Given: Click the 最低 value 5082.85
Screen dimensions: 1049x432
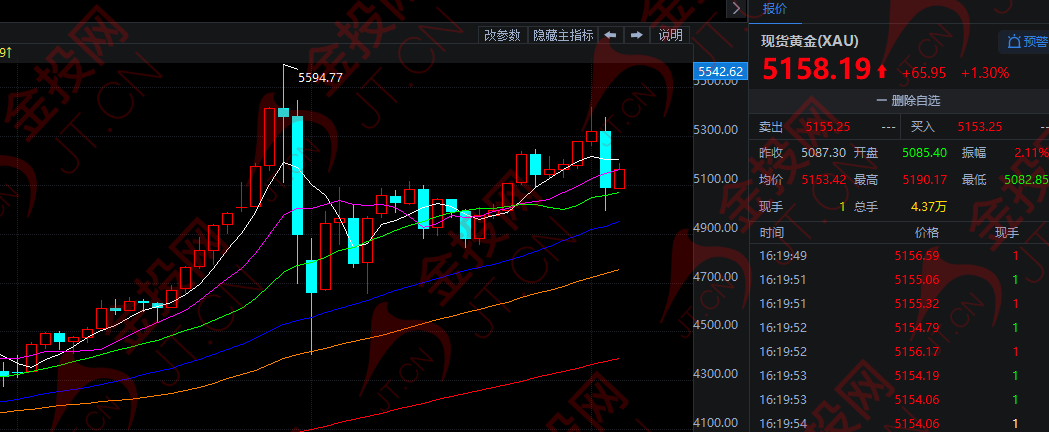Looking at the screenshot, I should pos(1026,179).
